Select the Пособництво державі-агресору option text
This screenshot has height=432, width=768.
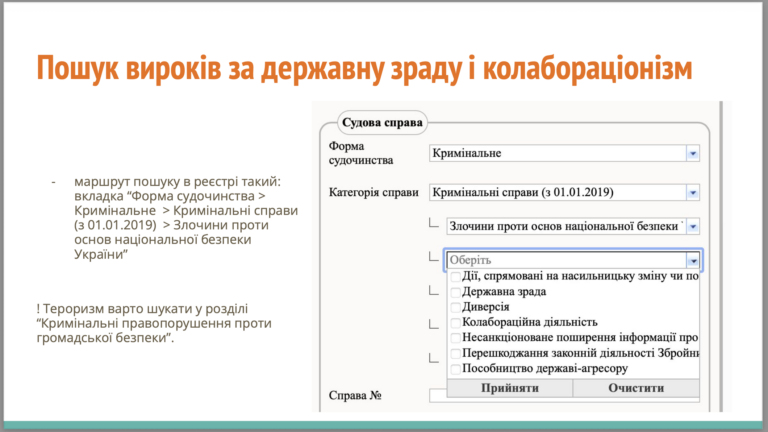[545, 368]
